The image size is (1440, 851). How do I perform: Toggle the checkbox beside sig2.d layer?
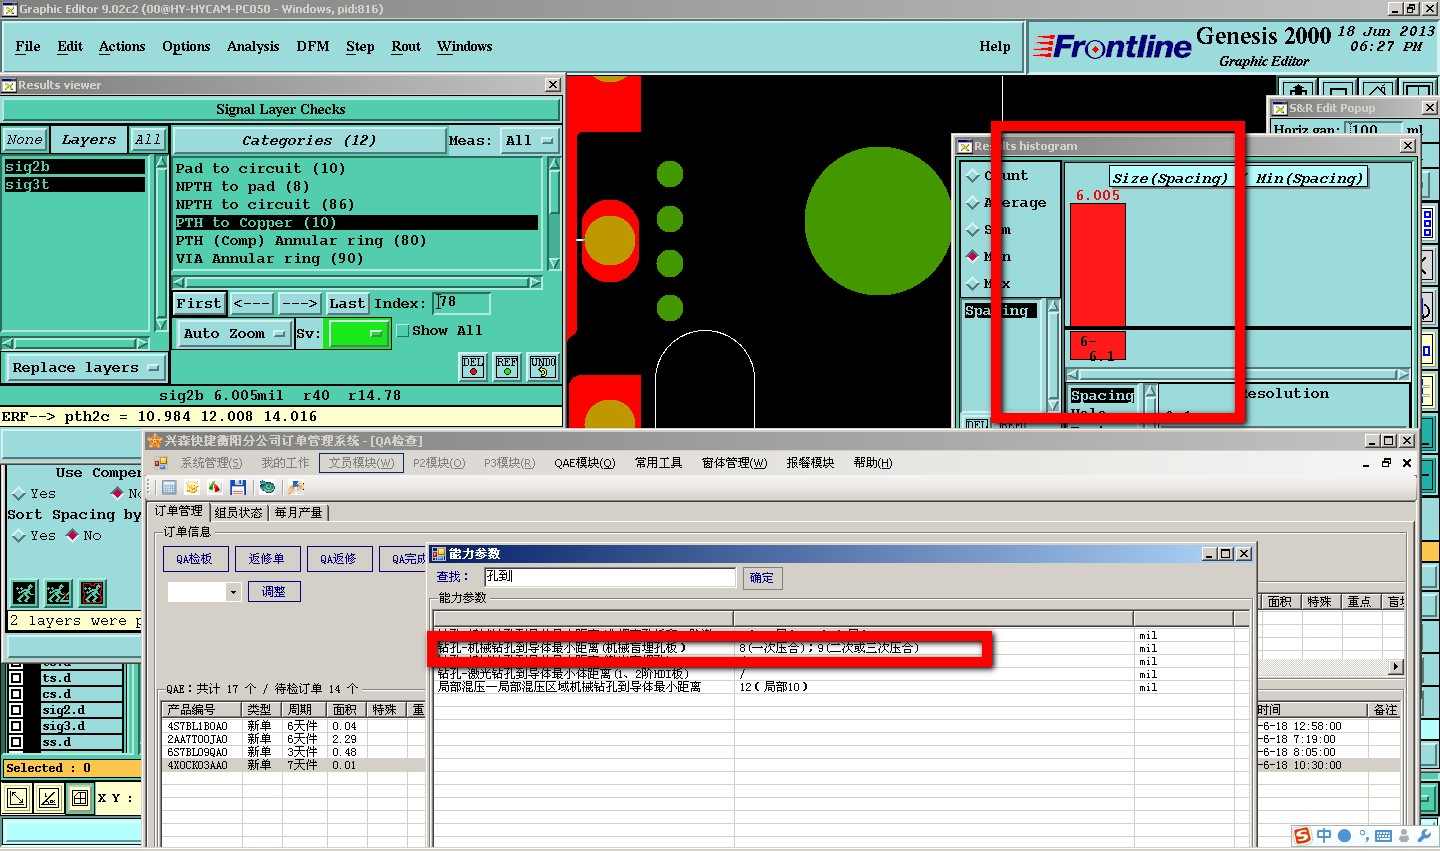[x=16, y=710]
